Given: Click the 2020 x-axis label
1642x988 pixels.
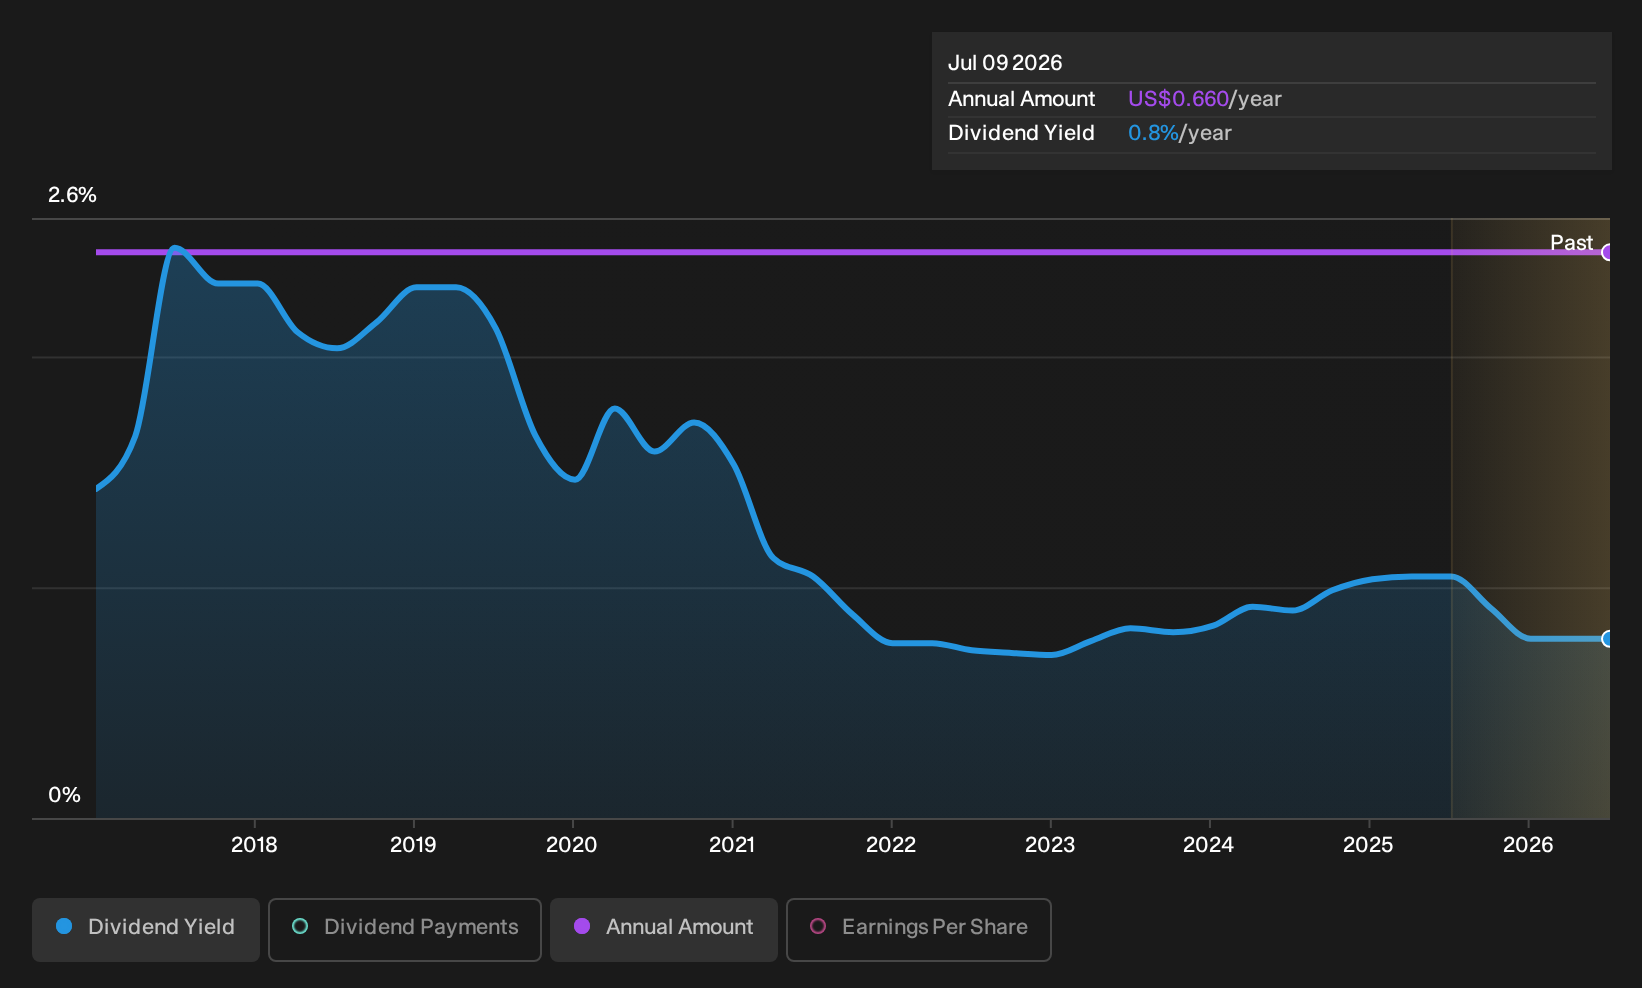Looking at the screenshot, I should tap(572, 845).
